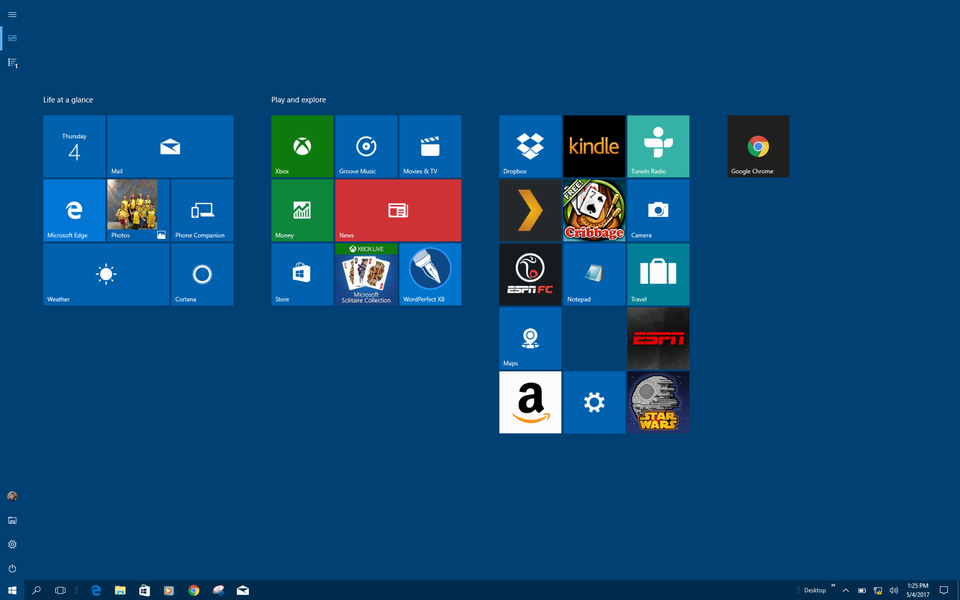Show hidden system tray icons
This screenshot has height=600, width=960.
point(846,590)
